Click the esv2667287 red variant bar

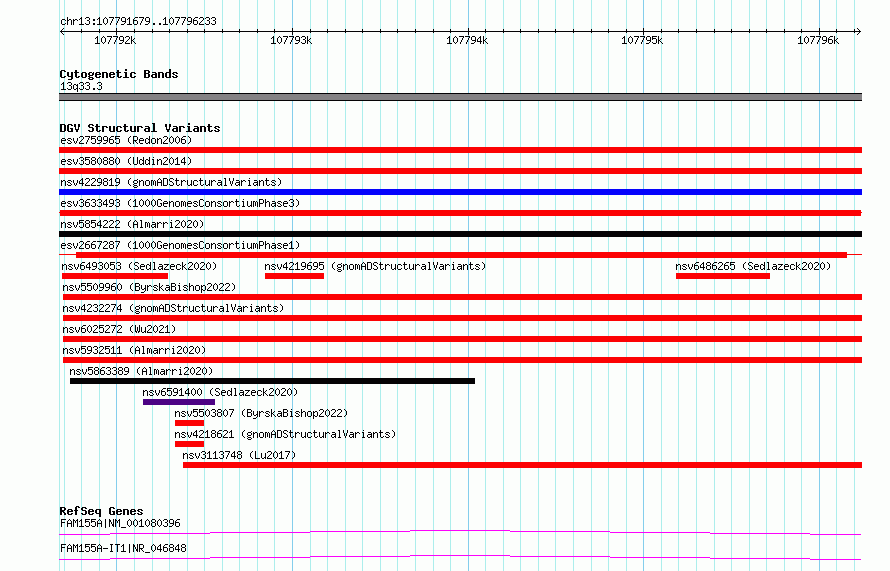coord(461,255)
